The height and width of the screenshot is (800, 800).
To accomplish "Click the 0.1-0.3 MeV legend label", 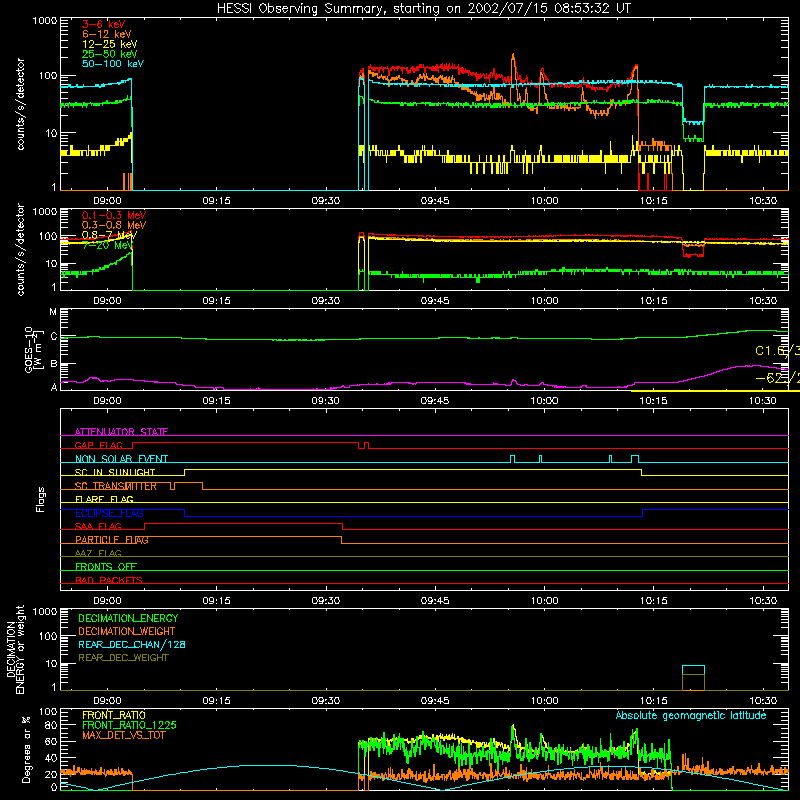I will (114, 215).
